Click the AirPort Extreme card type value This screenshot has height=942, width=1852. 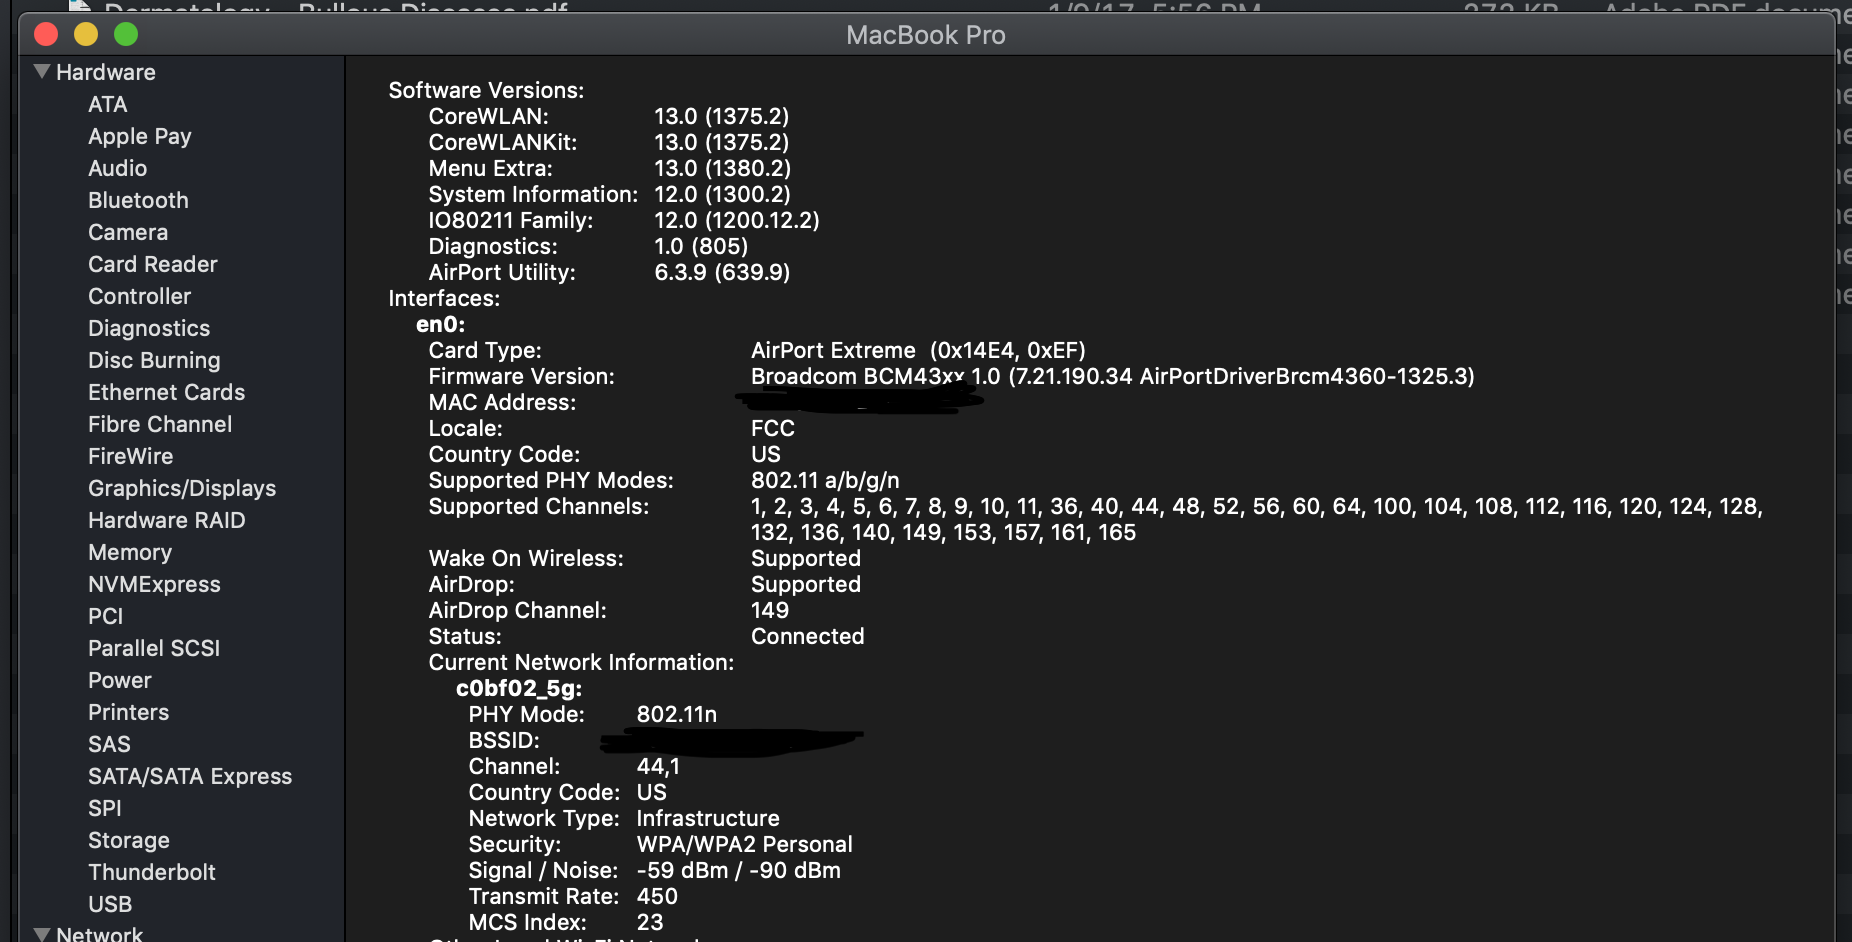point(918,350)
